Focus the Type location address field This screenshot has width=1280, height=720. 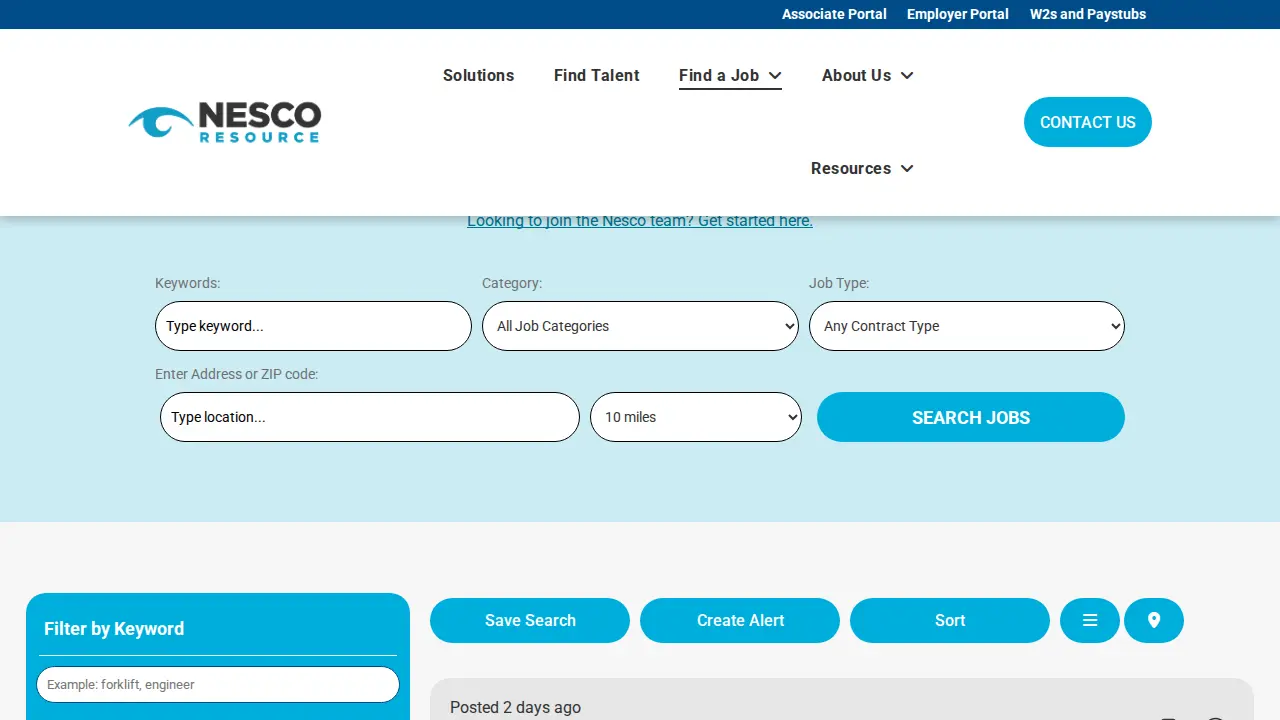pos(370,417)
